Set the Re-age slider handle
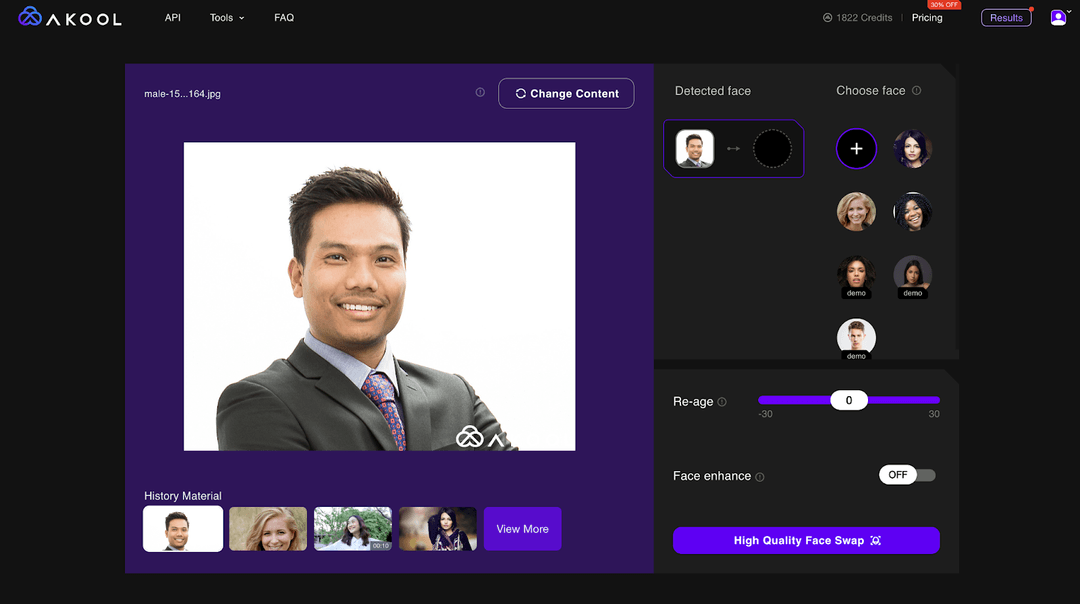The width and height of the screenshot is (1080, 604). coord(848,399)
